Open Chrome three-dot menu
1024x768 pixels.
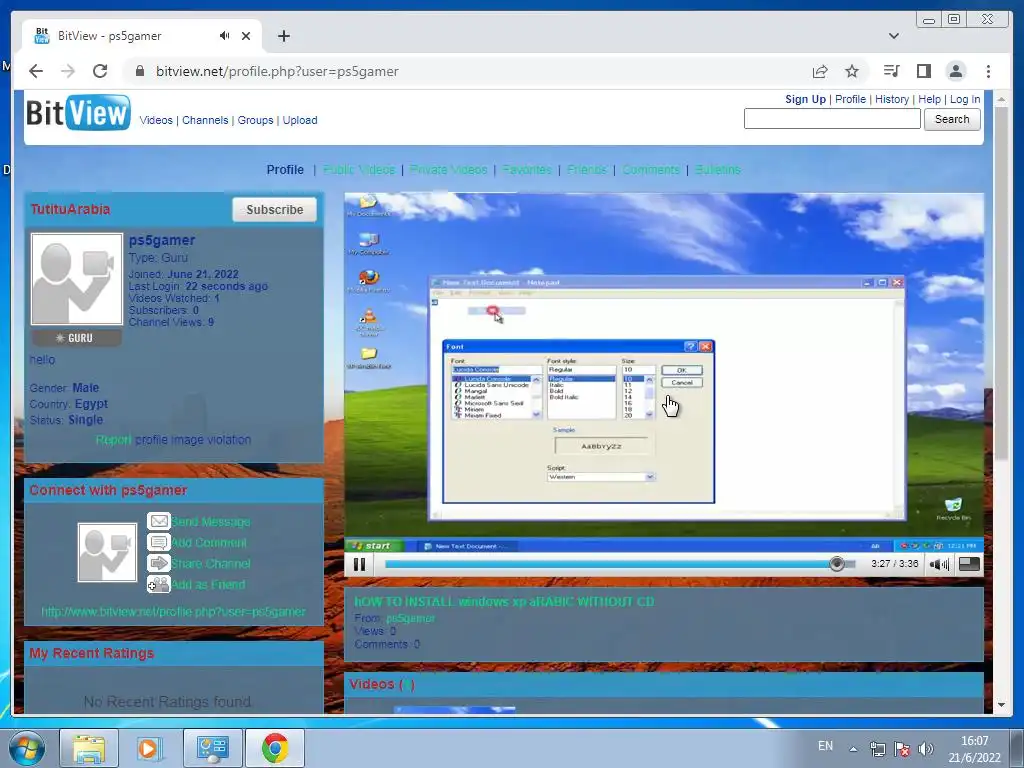pos(988,71)
